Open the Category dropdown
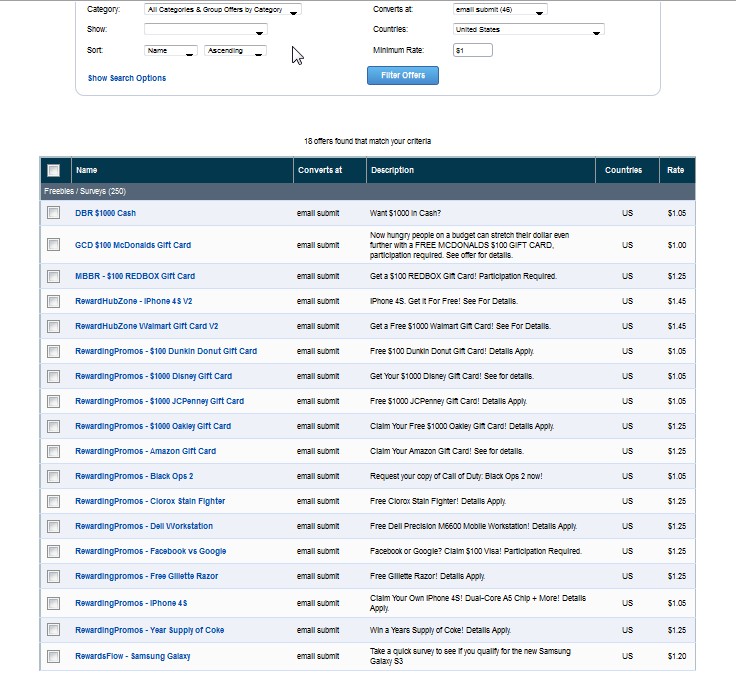The width and height of the screenshot is (736, 674). coord(222,9)
